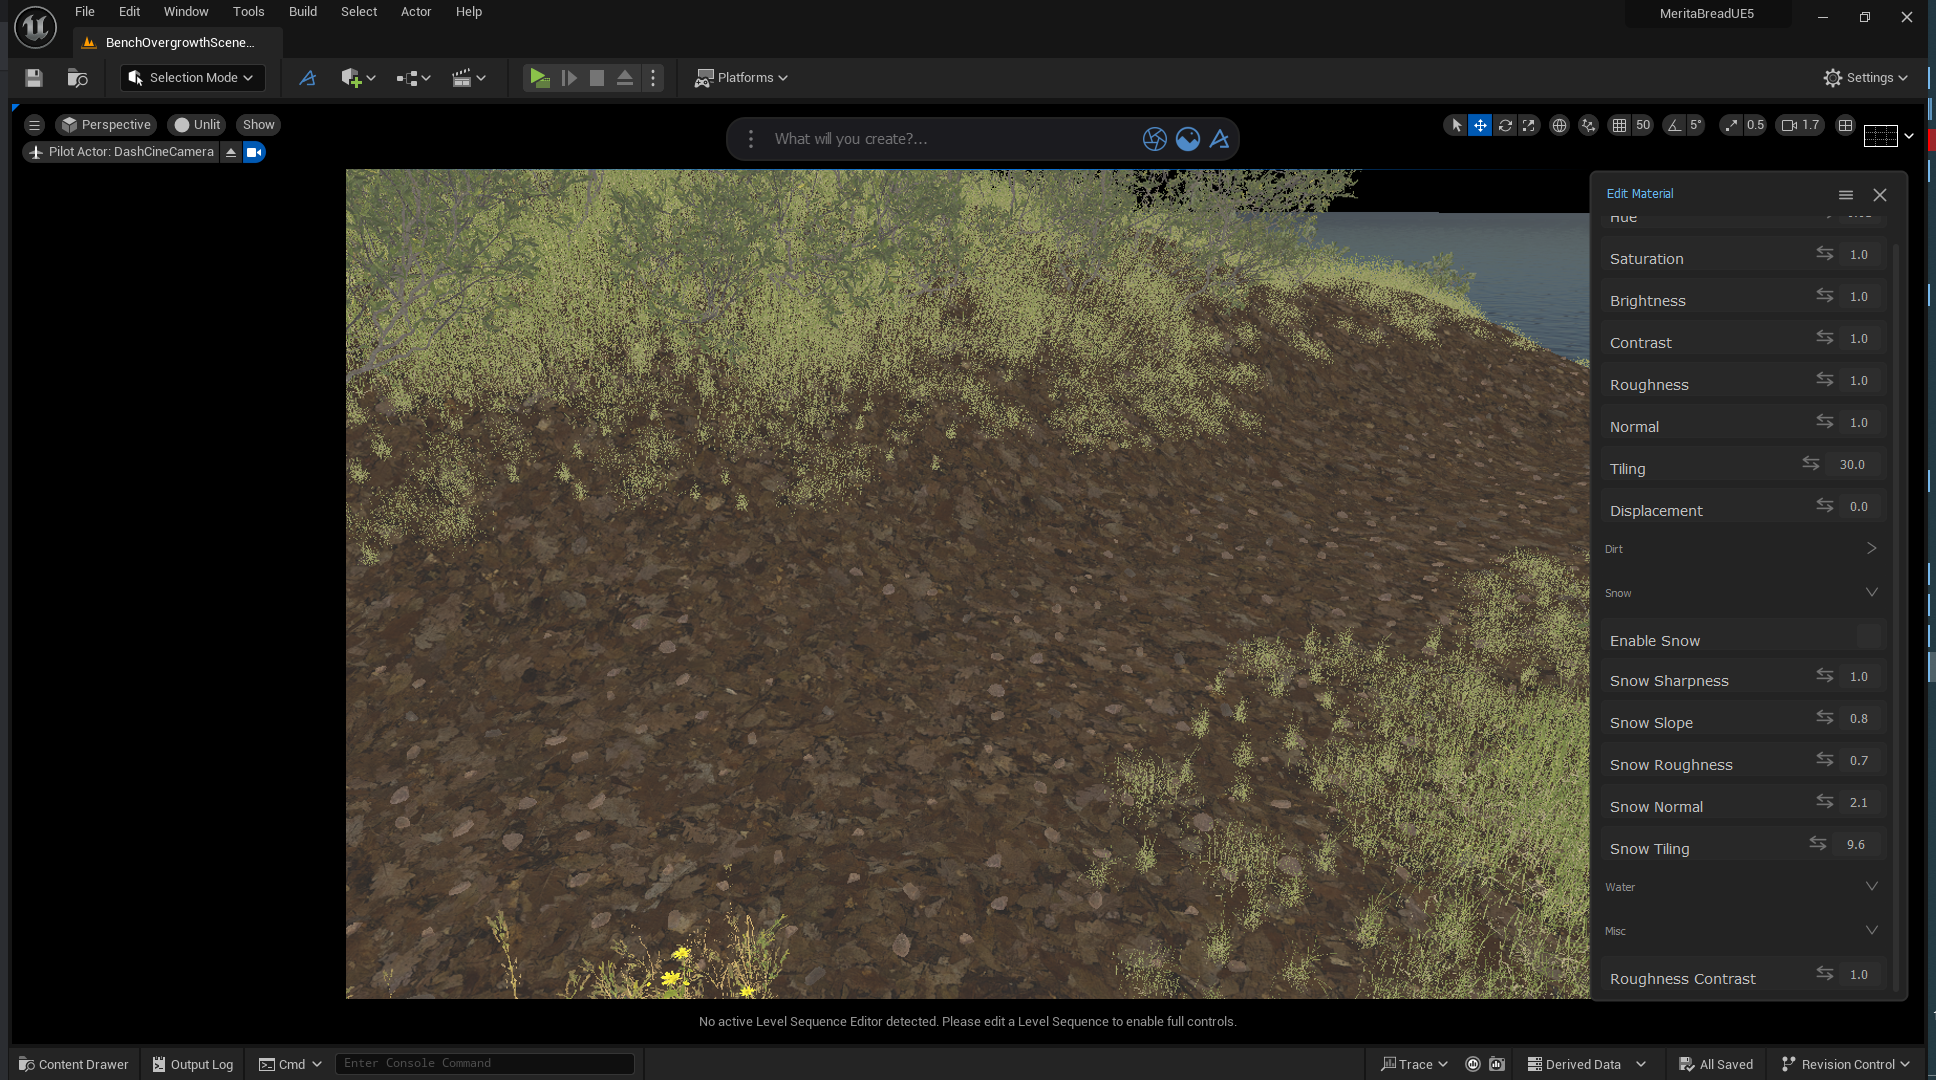Toggle rotation angle snapping

(1674, 125)
